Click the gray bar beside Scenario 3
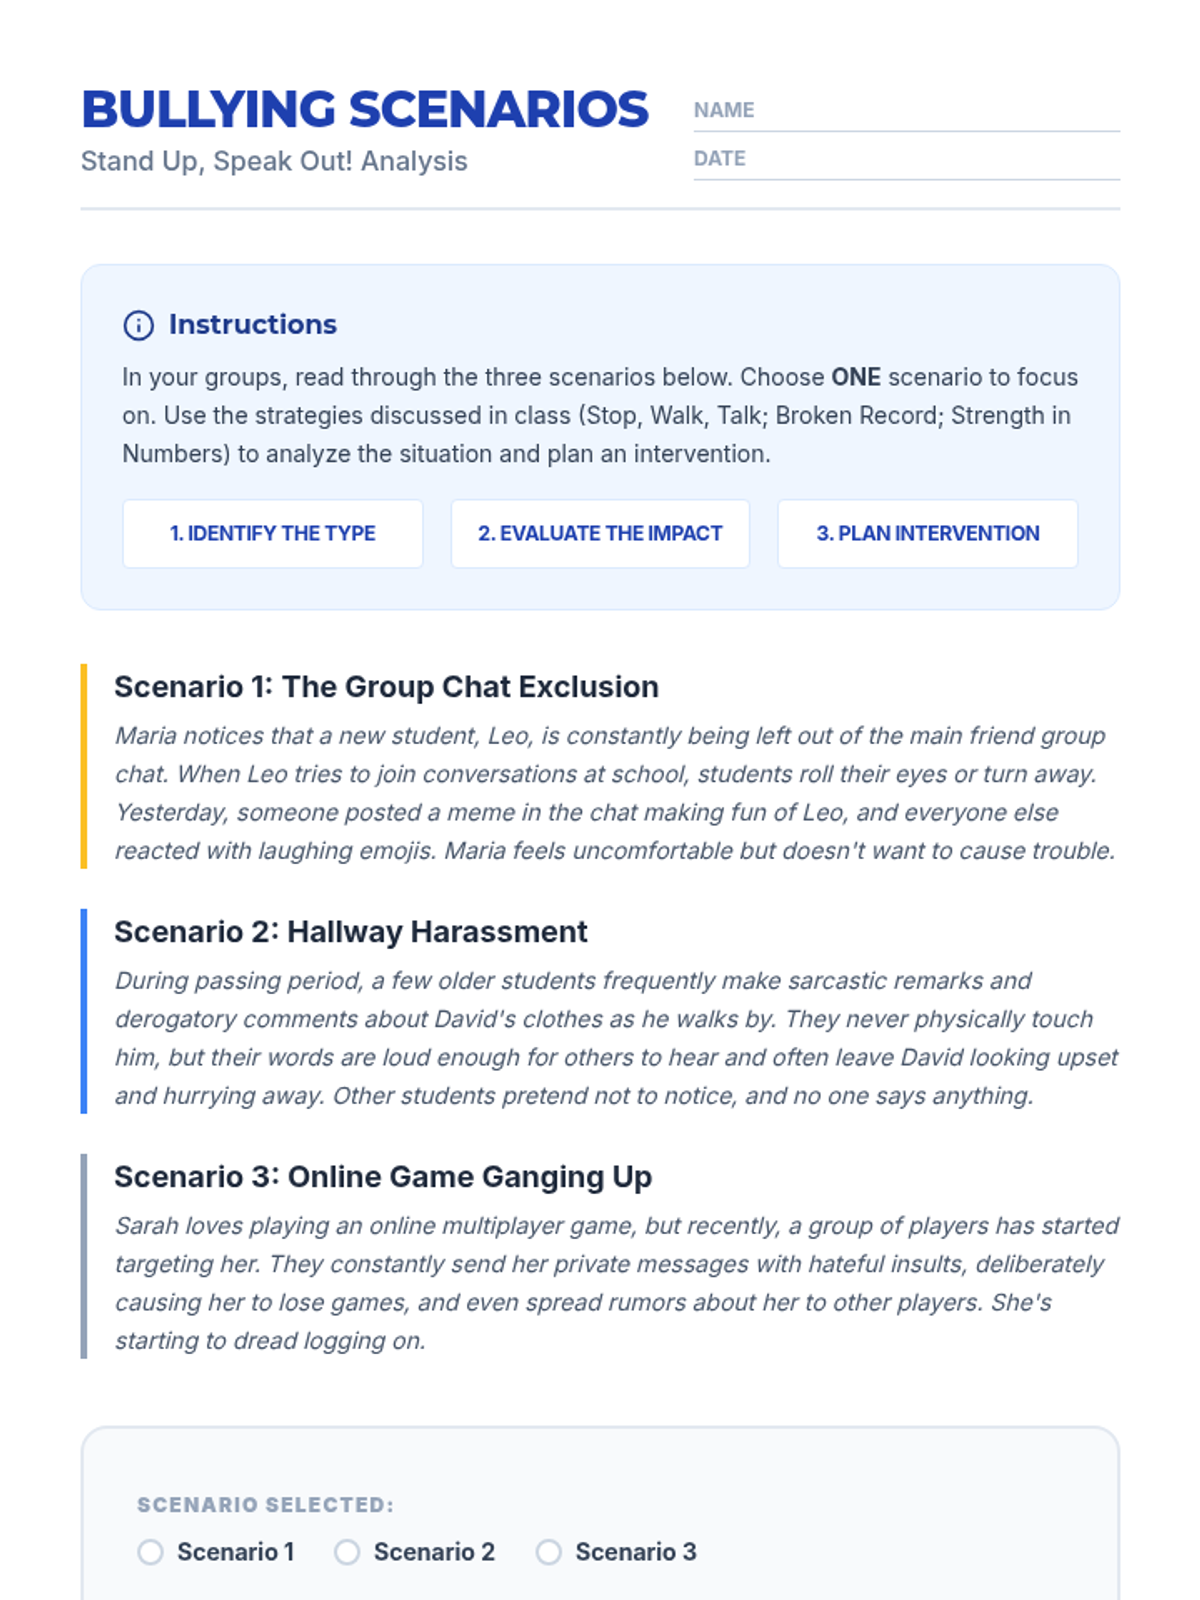The height and width of the screenshot is (1600, 1200). tap(84, 1256)
